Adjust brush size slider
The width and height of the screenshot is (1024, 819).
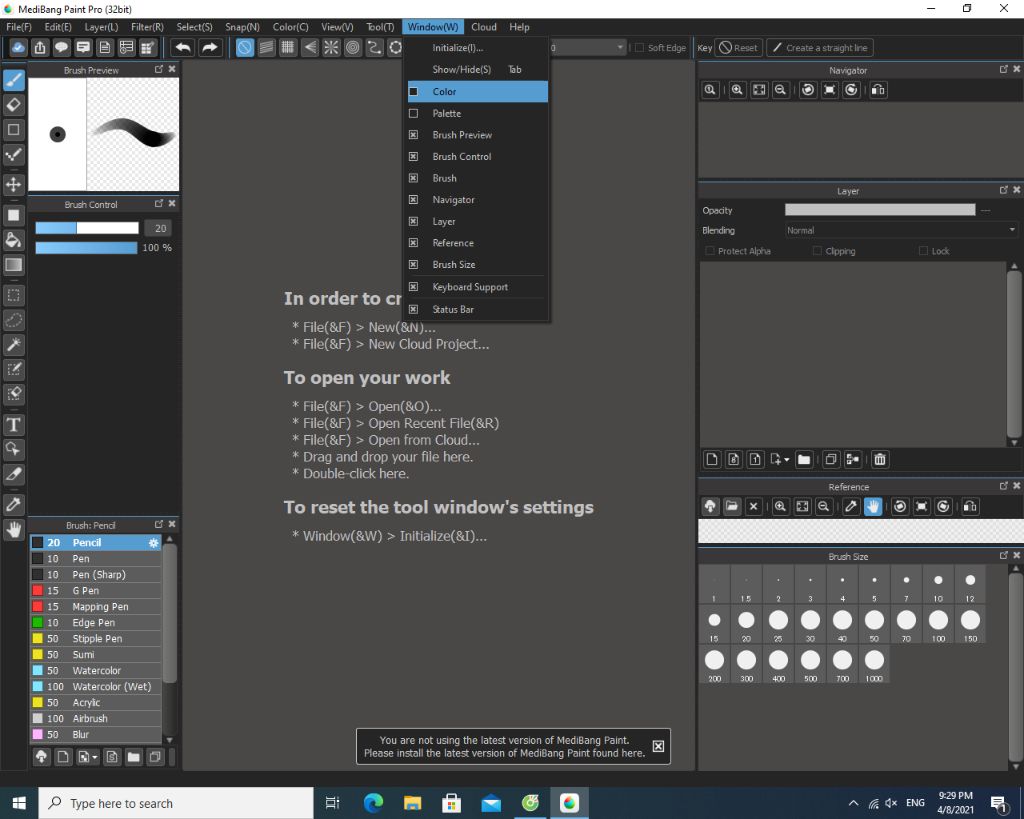coord(87,228)
